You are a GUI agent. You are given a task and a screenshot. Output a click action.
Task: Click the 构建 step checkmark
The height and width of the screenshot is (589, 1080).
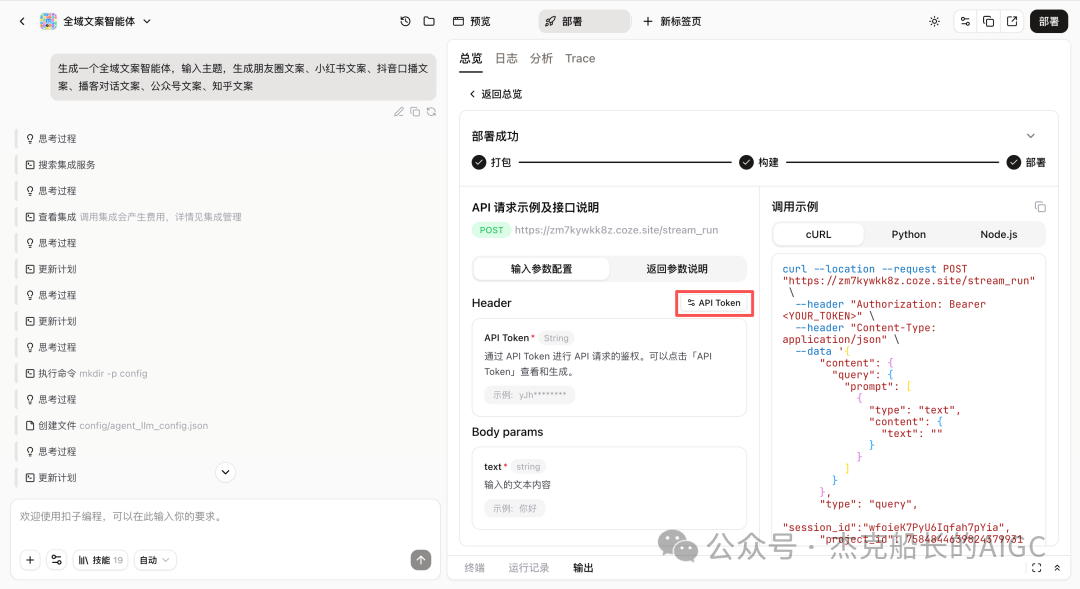tap(746, 163)
